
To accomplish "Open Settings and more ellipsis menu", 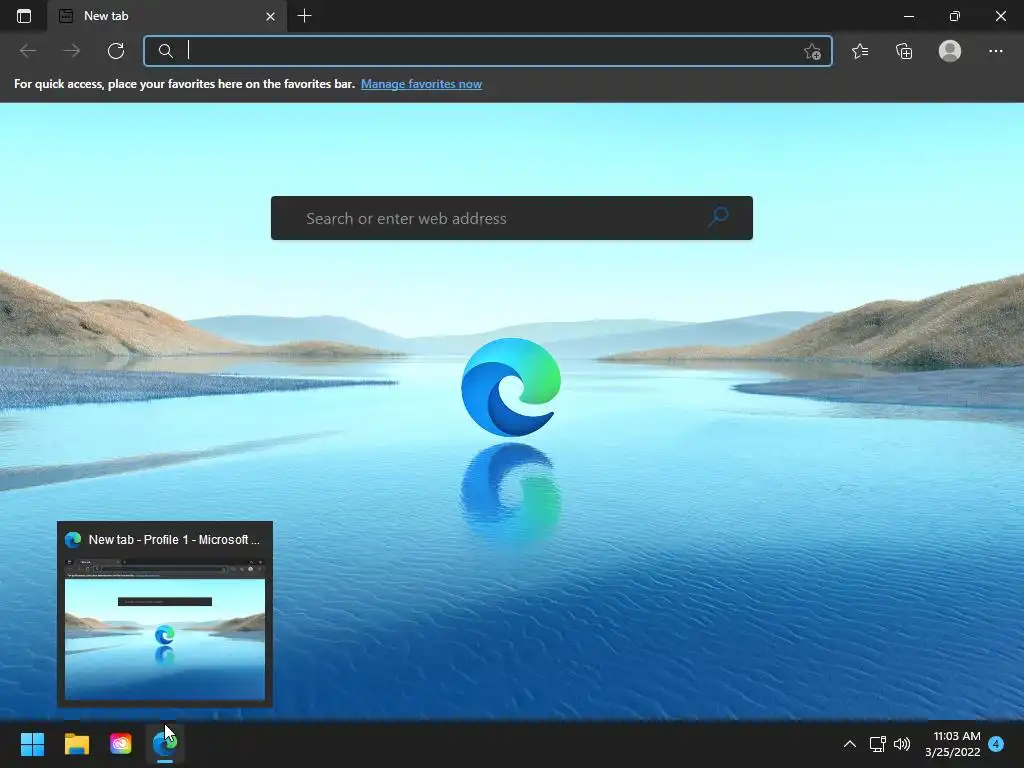I will 996,51.
